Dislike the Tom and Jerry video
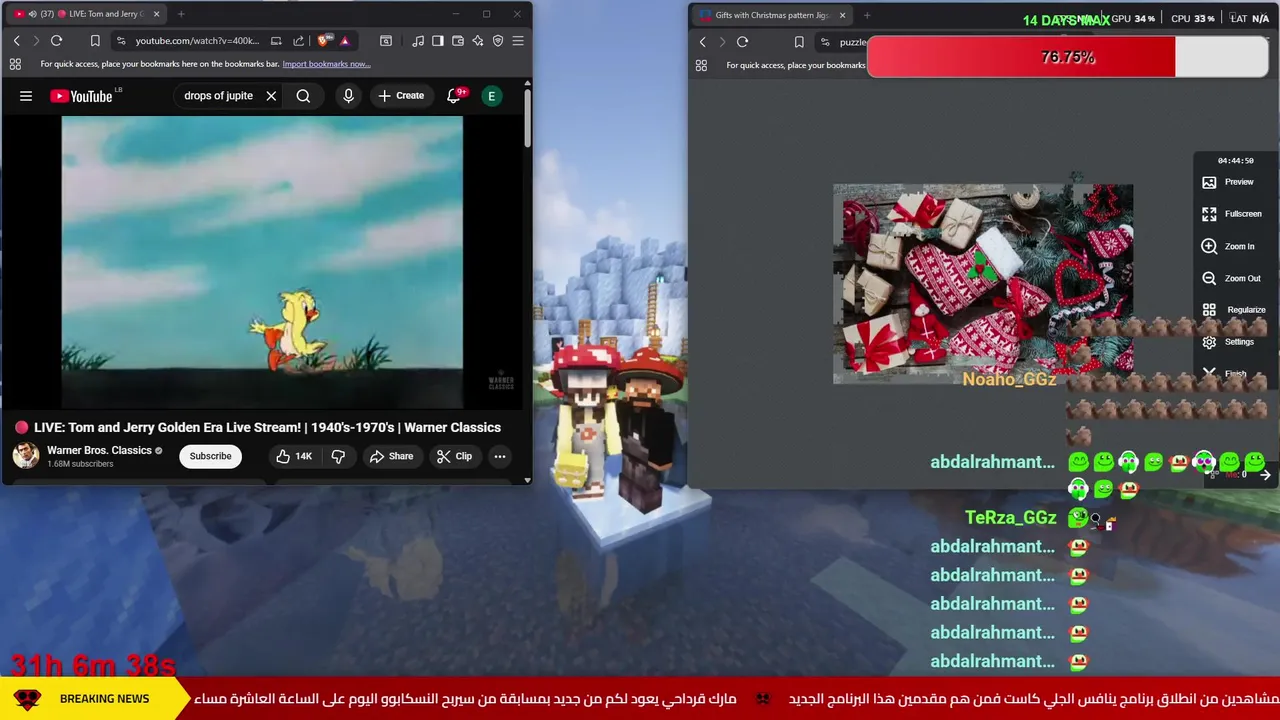Viewport: 1280px width, 720px height. coord(338,456)
